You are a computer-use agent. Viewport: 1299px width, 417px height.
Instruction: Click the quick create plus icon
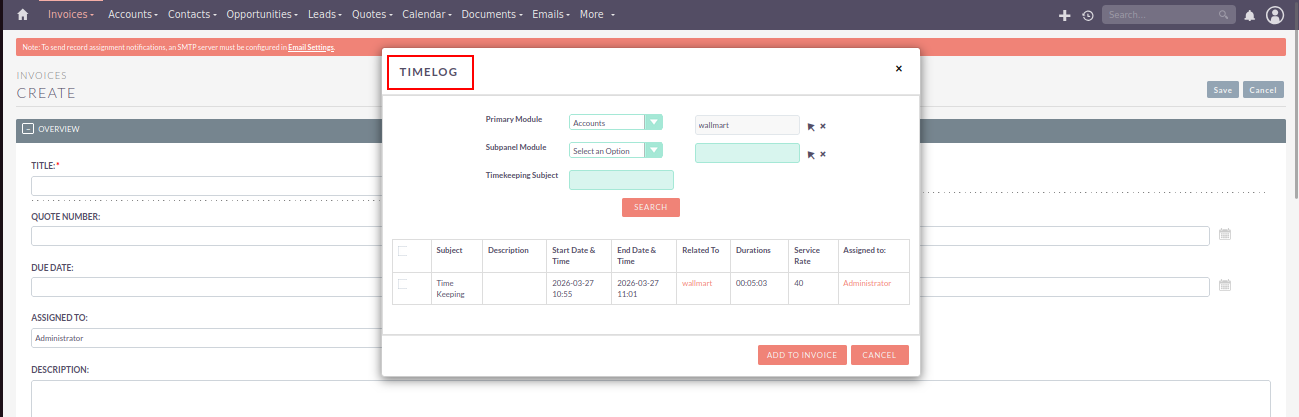tap(1064, 16)
